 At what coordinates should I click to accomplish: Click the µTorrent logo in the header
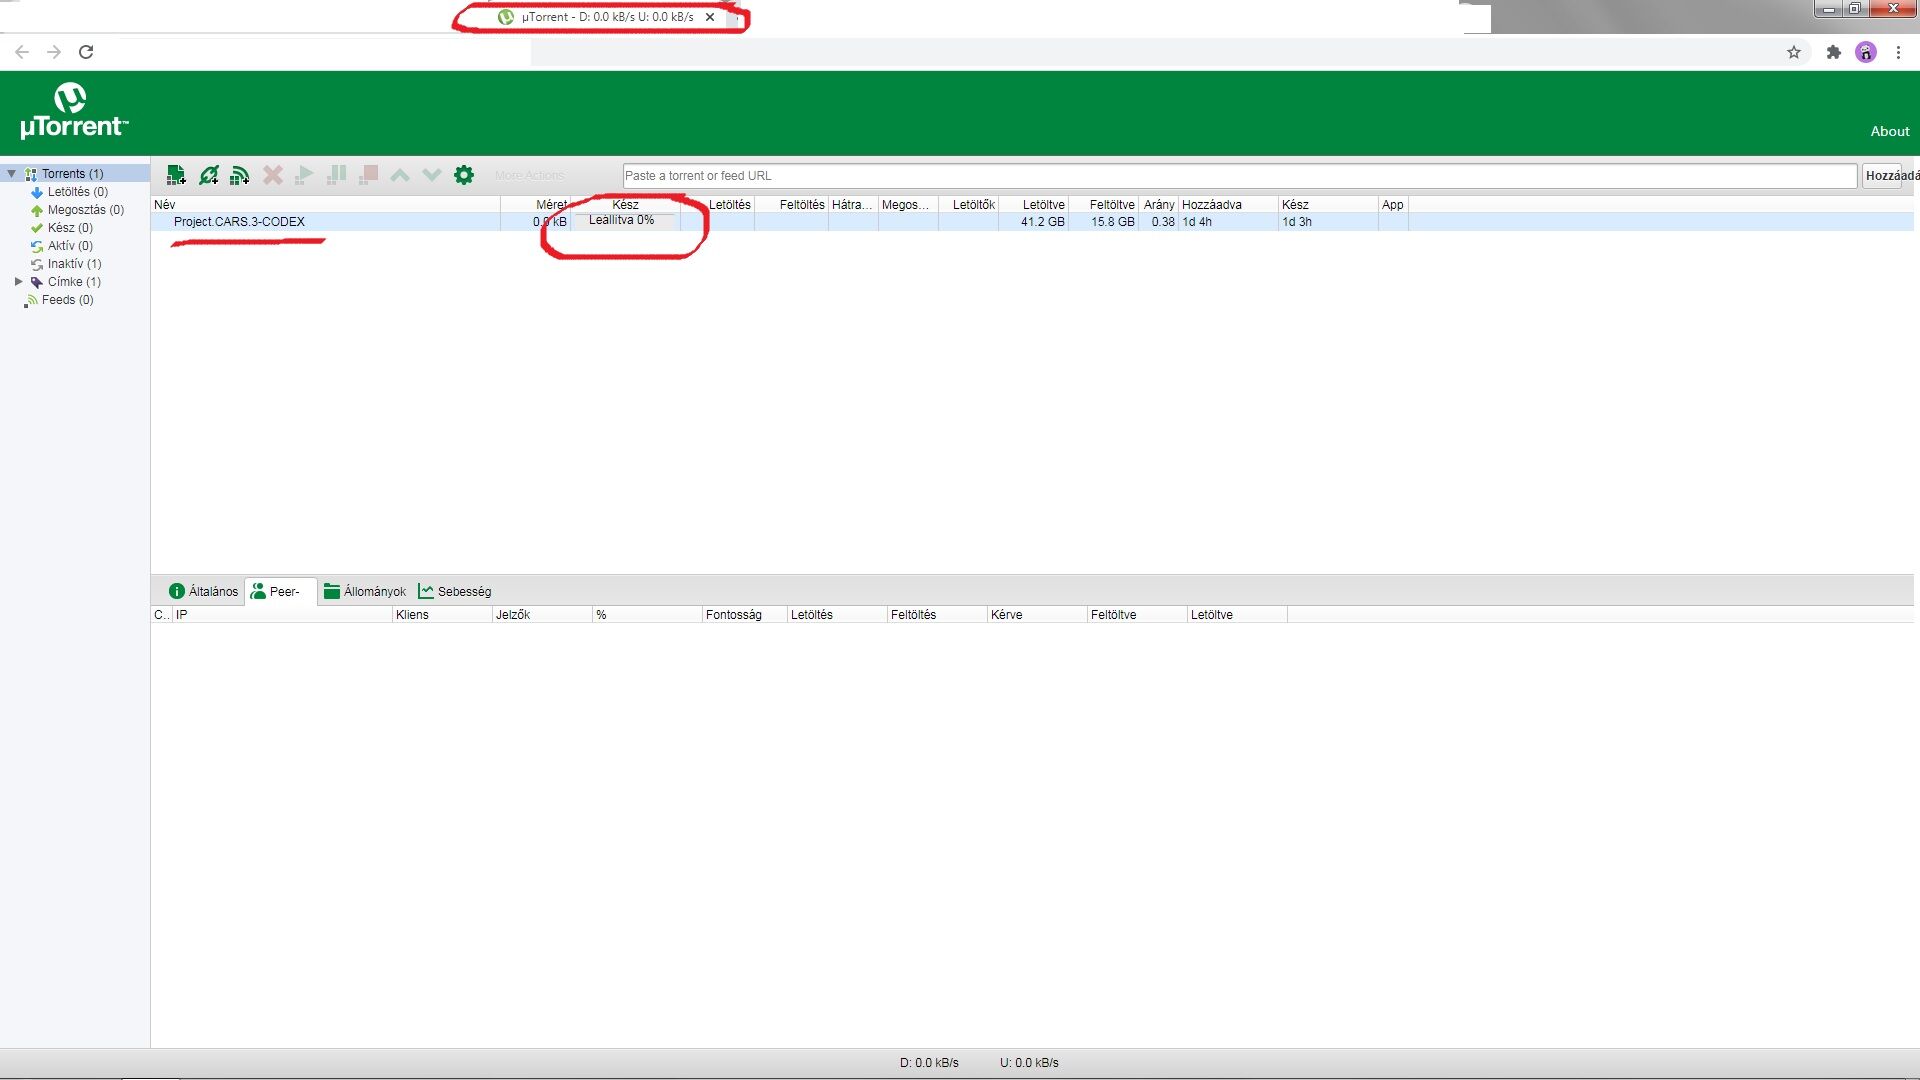pyautogui.click(x=74, y=111)
